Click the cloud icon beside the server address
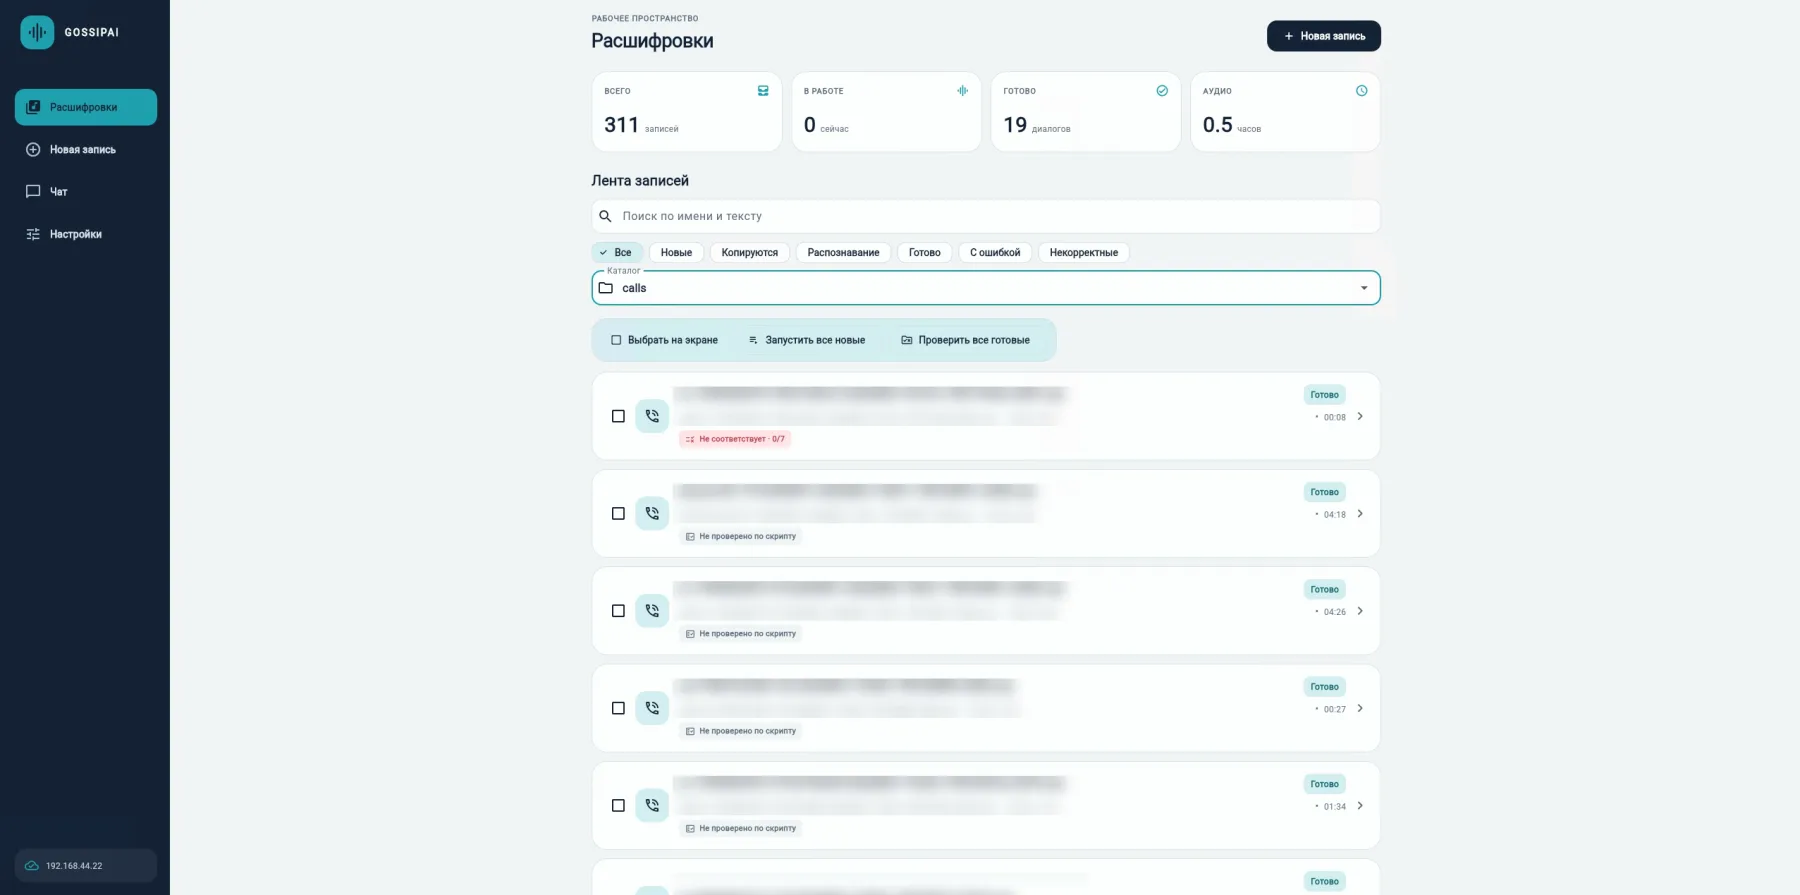 point(32,866)
